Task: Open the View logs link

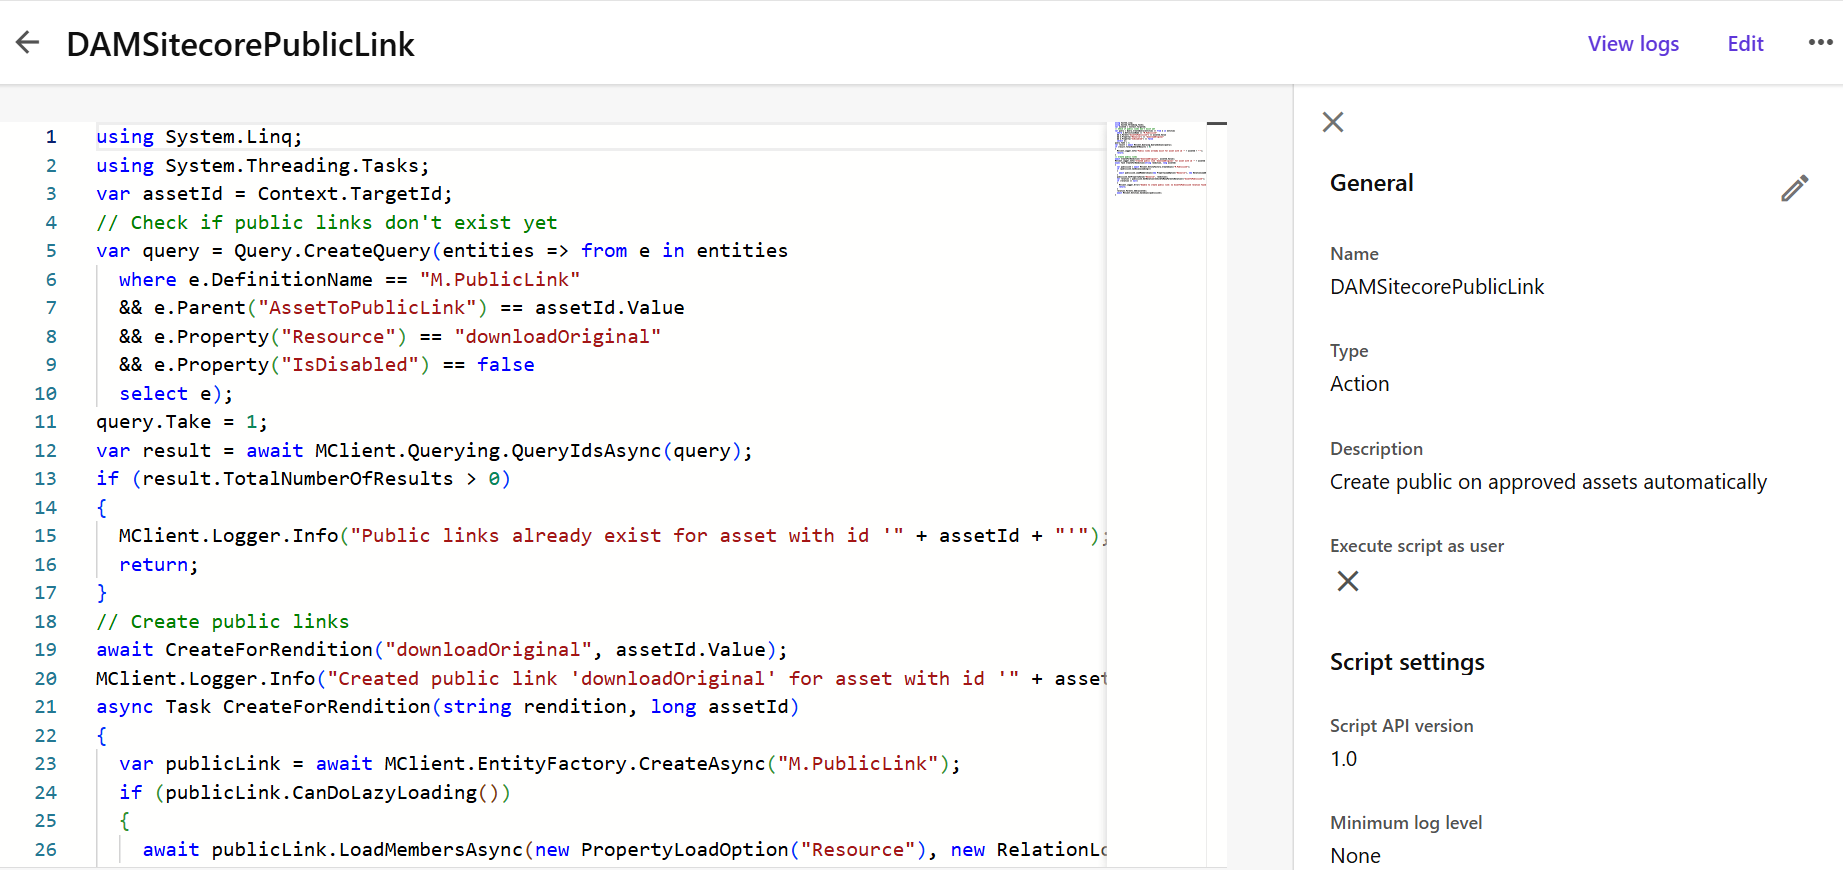Action: (1633, 43)
